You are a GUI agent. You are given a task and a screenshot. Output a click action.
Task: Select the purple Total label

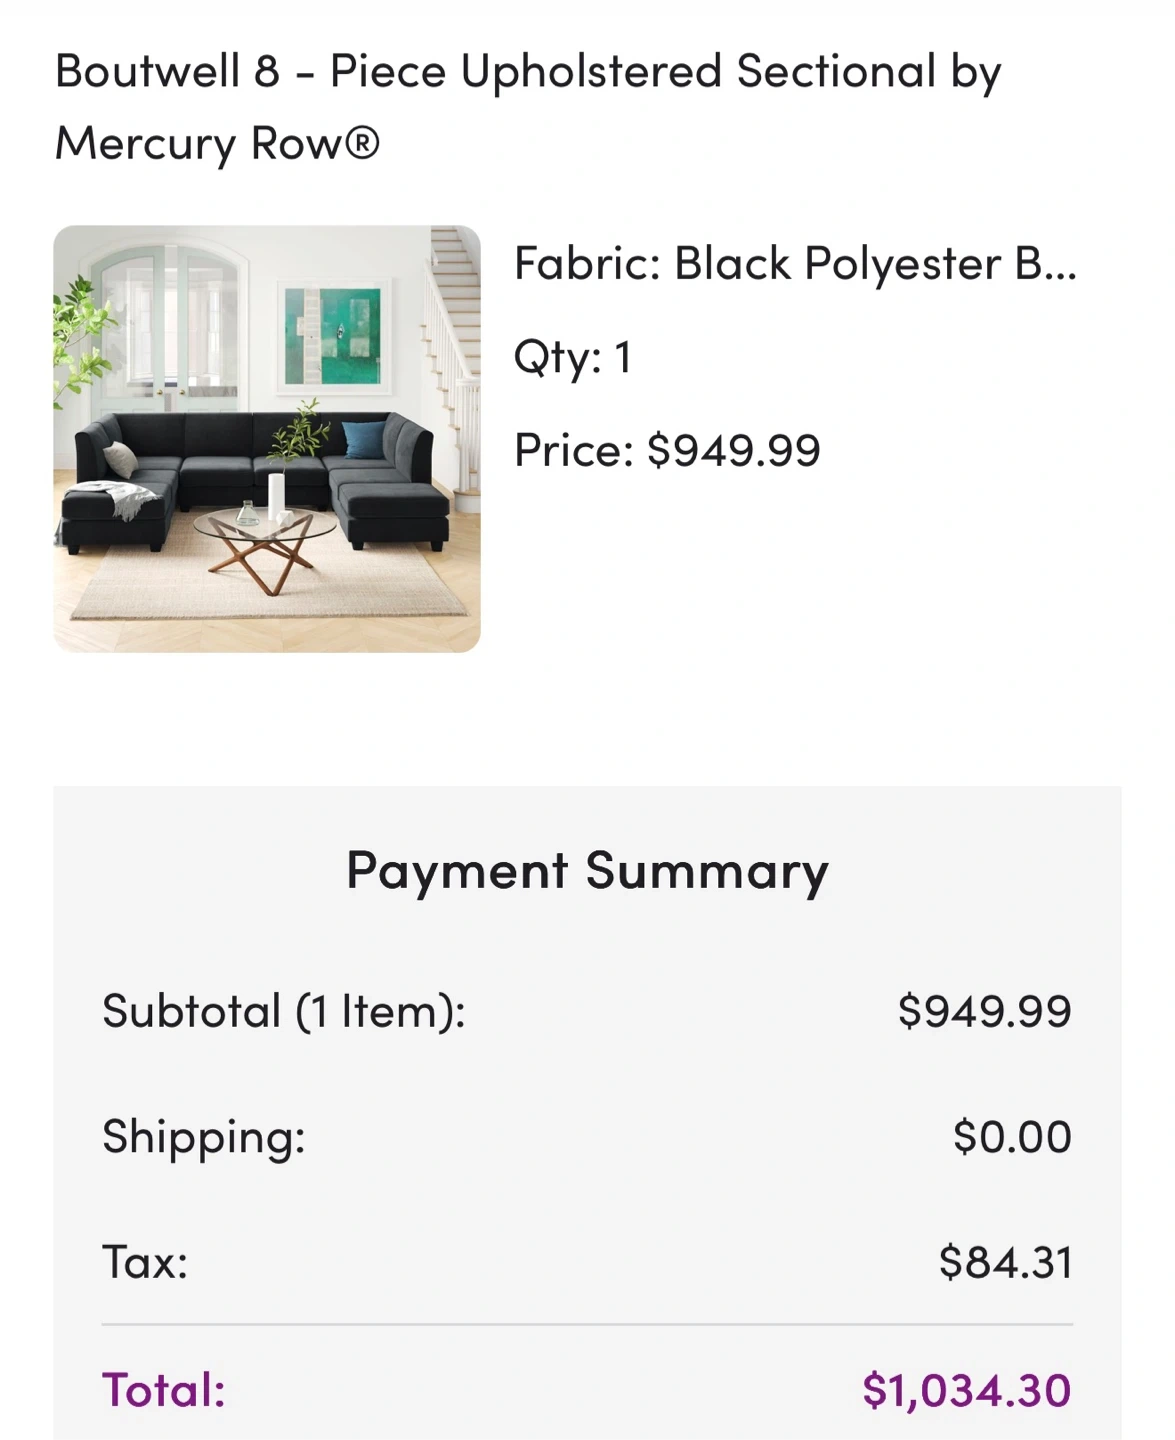coord(164,1390)
